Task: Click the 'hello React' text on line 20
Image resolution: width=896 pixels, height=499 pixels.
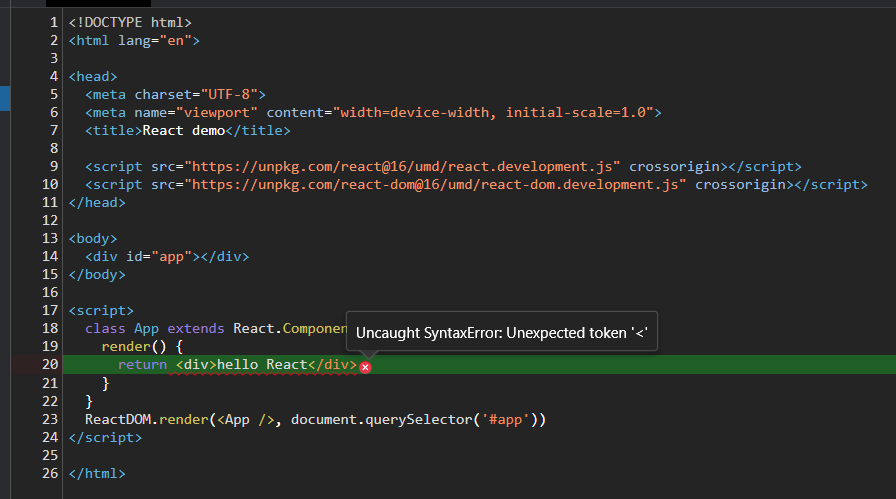Action: point(262,365)
